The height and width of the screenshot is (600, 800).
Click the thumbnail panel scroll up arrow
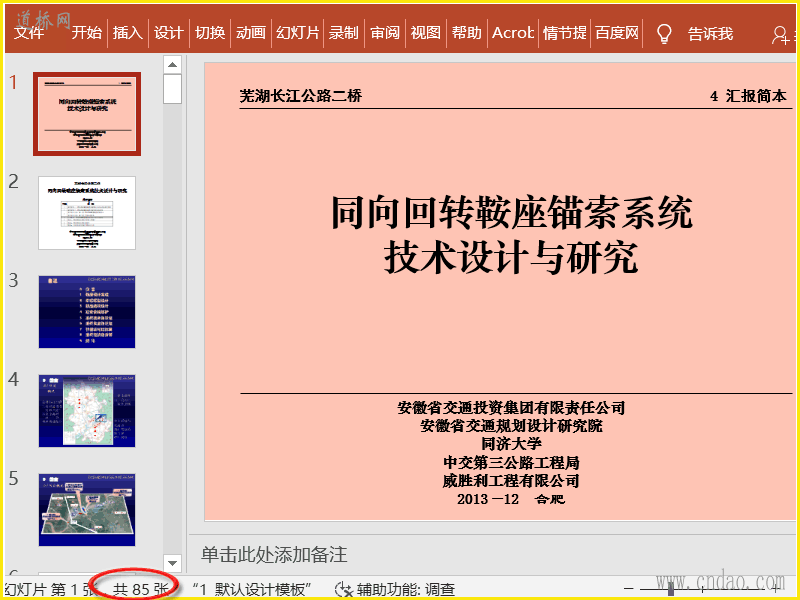(172, 65)
